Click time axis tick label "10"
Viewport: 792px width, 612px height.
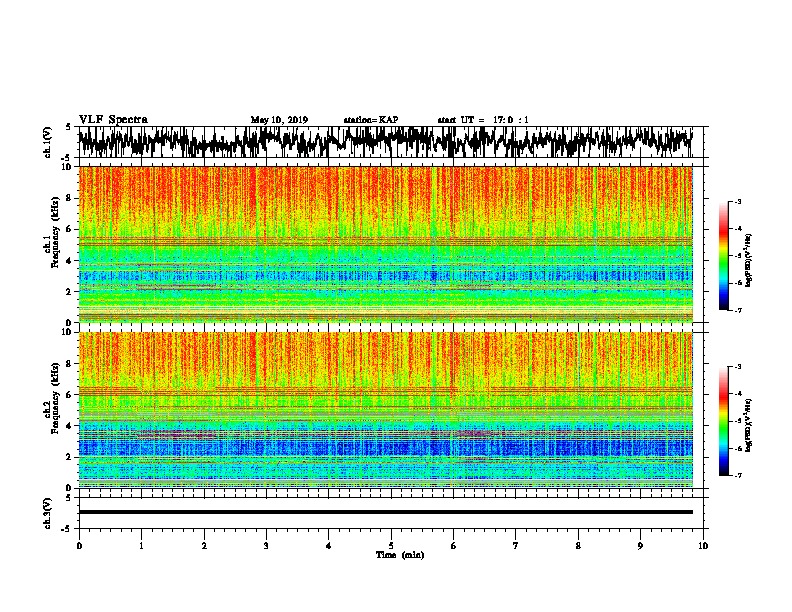tap(703, 546)
